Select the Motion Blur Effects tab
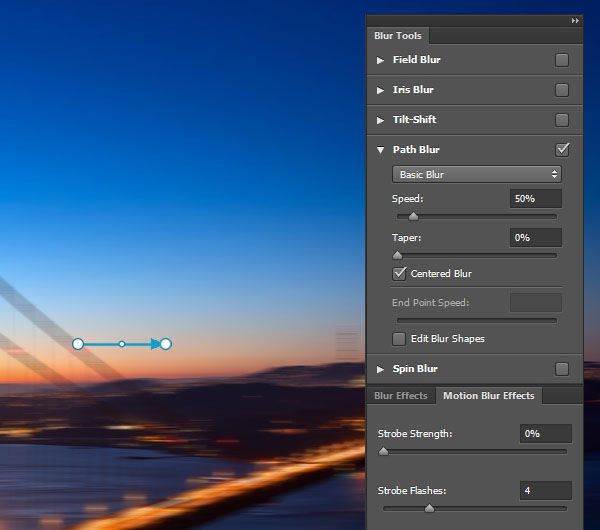This screenshot has width=600, height=530. coord(489,396)
